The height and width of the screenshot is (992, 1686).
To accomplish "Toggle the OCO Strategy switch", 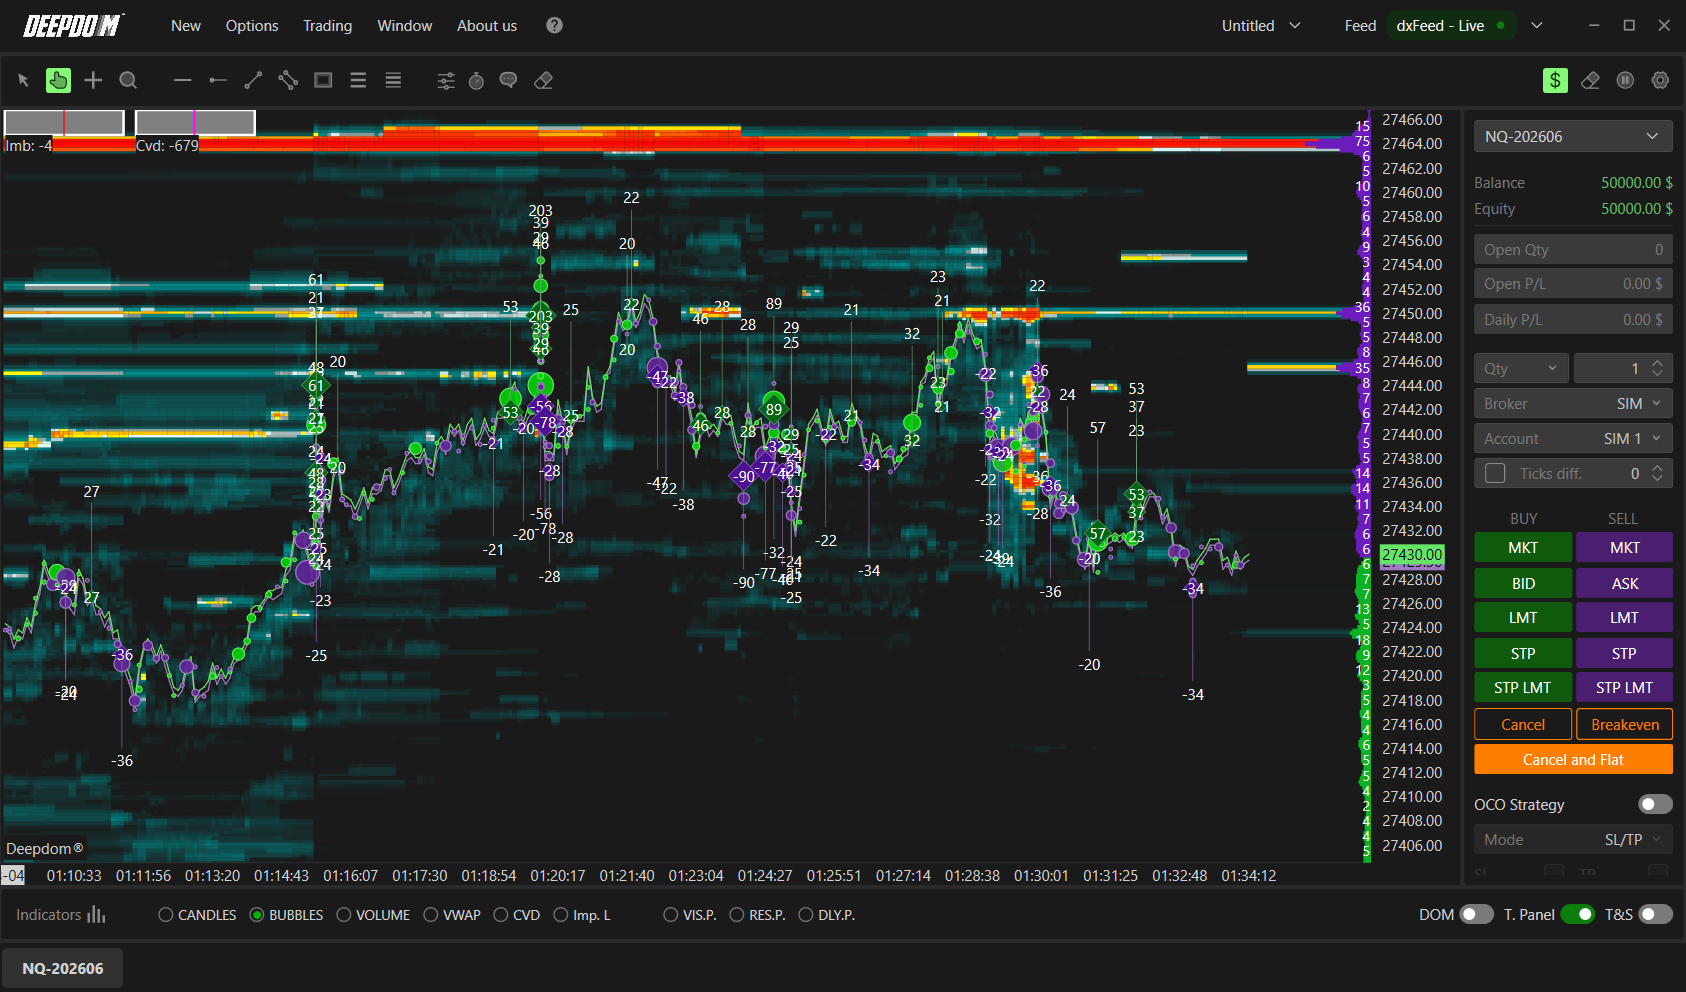I will (1655, 804).
